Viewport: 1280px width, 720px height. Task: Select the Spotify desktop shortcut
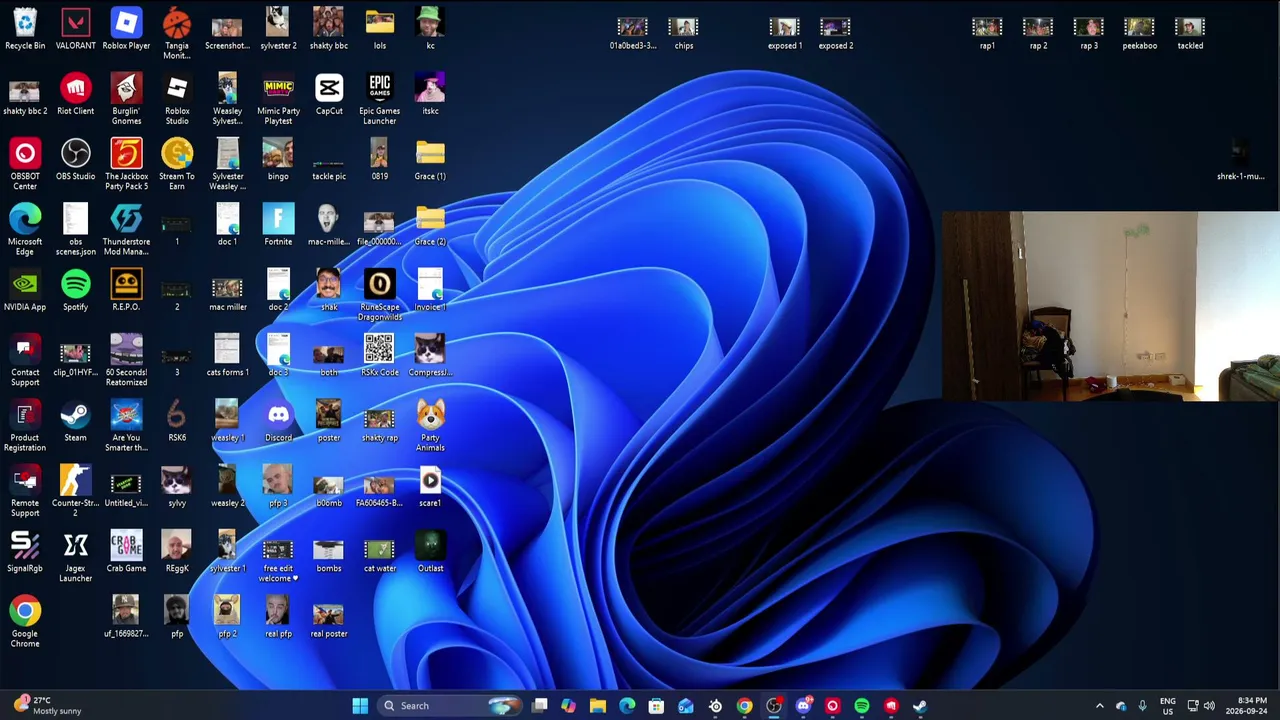pos(75,290)
